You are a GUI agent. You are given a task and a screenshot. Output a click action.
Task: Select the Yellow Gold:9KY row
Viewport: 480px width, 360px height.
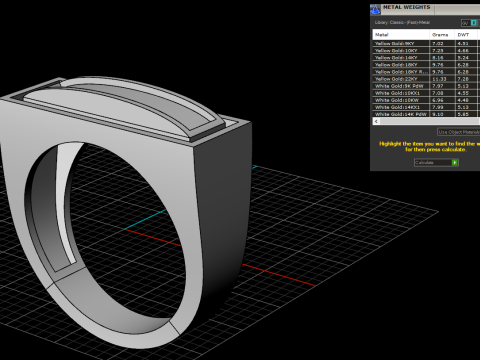click(x=426, y=43)
